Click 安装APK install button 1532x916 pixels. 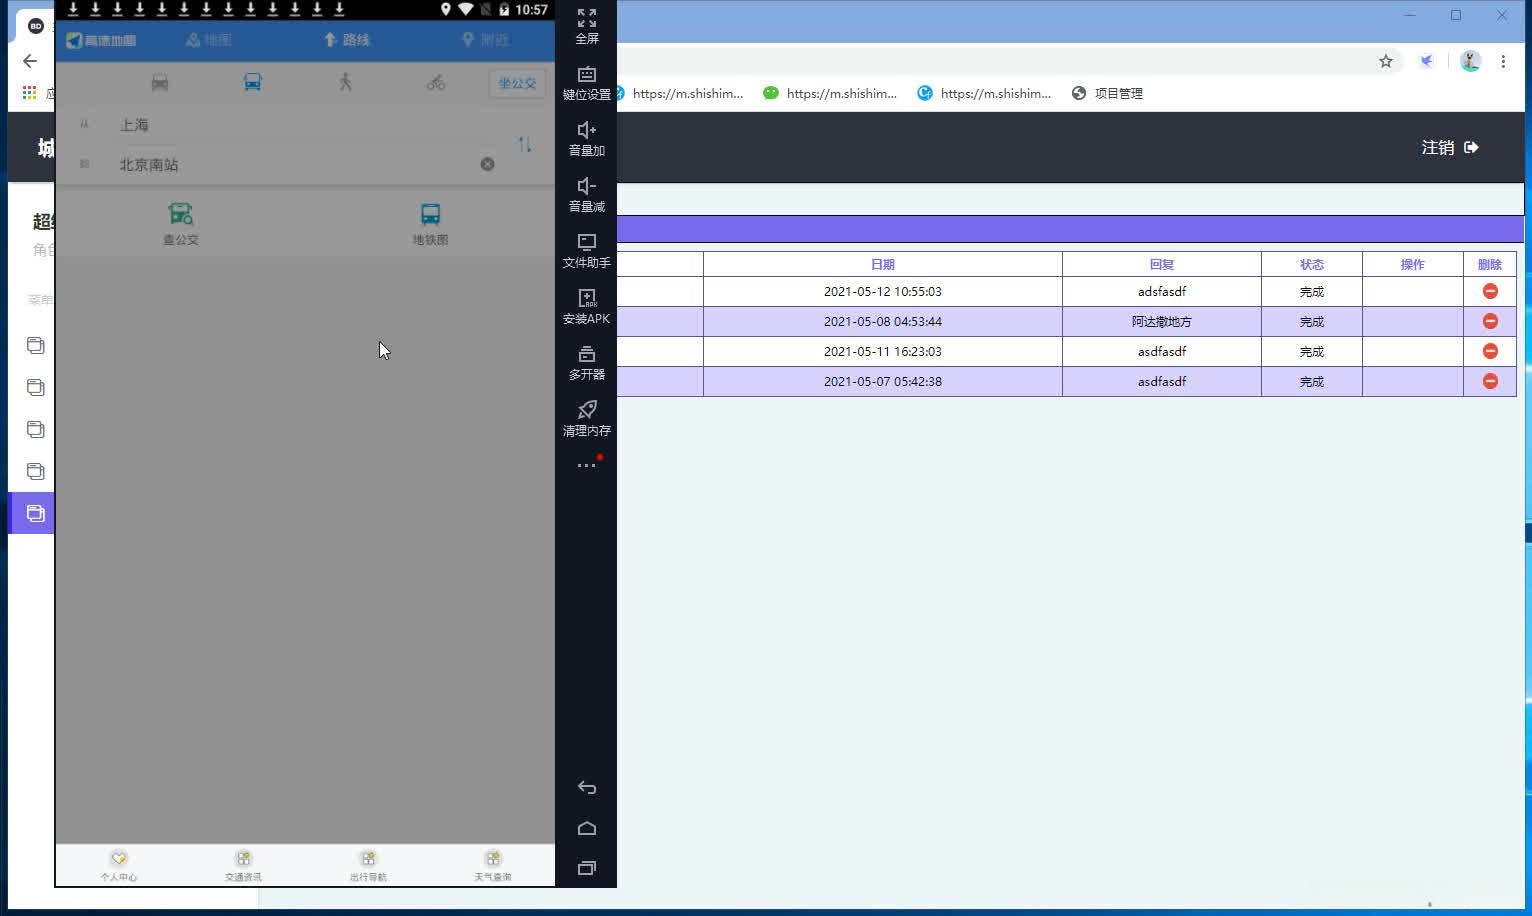tap(587, 307)
